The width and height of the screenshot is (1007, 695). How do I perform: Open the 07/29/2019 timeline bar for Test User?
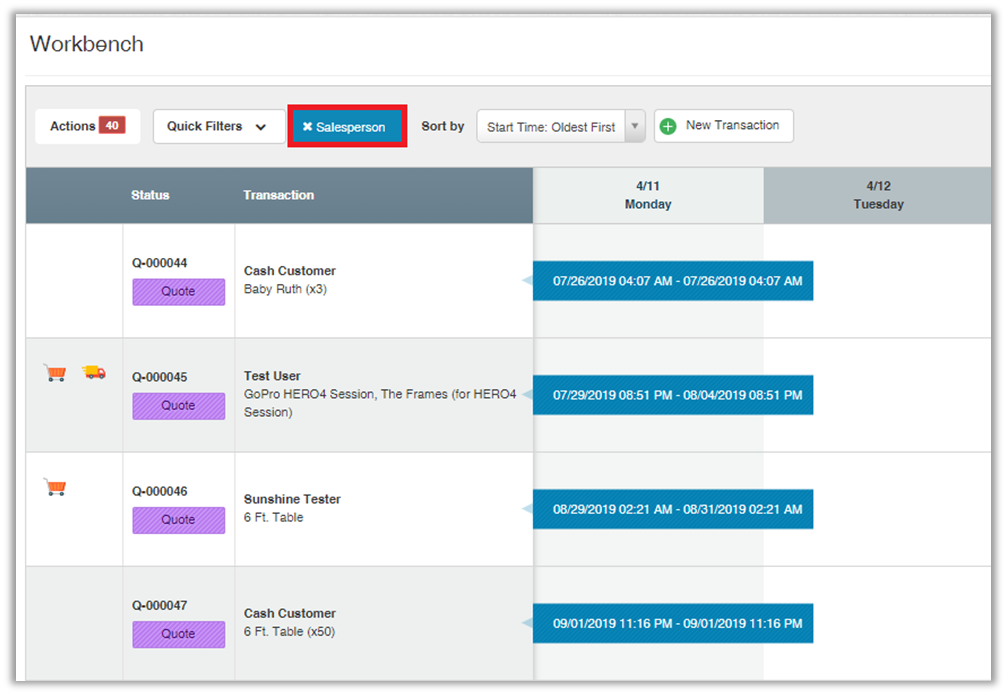coord(677,395)
